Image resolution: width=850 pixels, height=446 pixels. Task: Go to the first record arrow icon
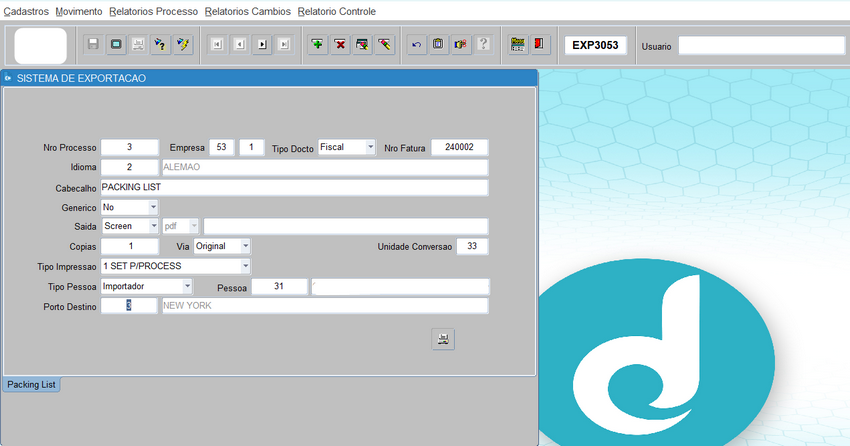click(x=217, y=44)
